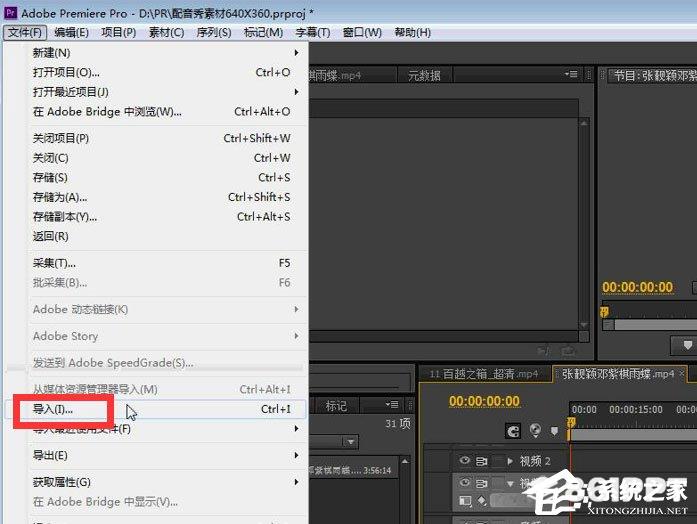The image size is (697, 524).
Task: Toggle sync lock on 视频 2 track
Action: 481,461
